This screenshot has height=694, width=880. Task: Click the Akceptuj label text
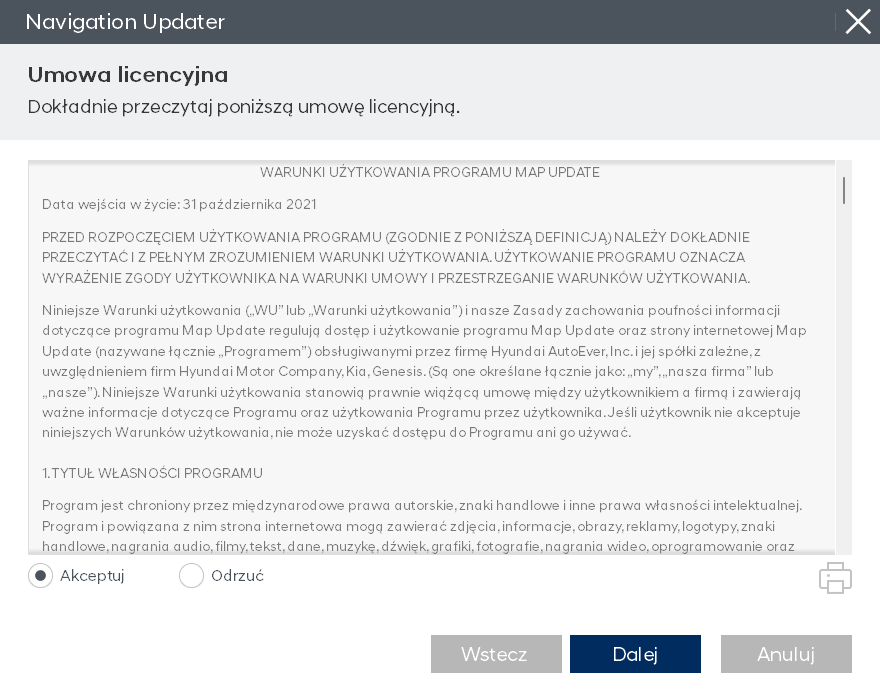point(92,576)
